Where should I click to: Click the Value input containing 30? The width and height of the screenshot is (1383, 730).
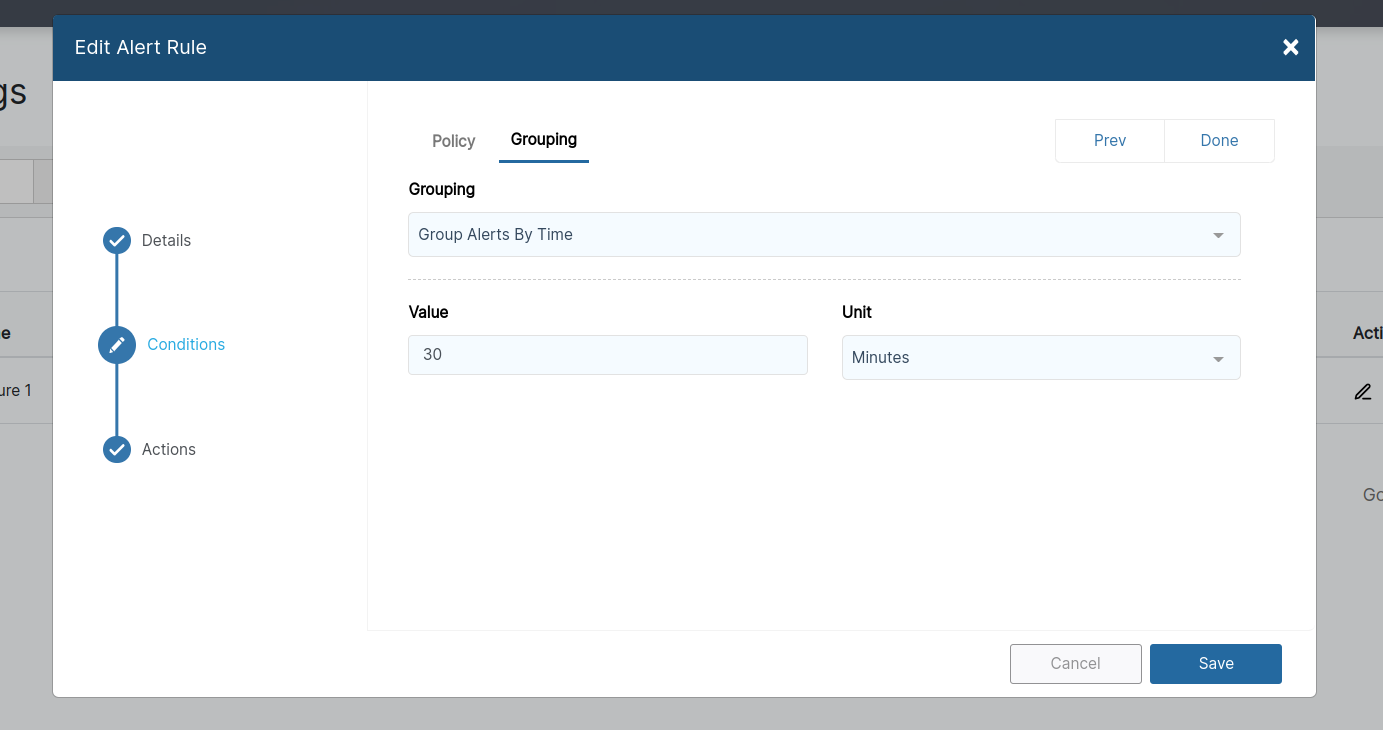(x=607, y=354)
